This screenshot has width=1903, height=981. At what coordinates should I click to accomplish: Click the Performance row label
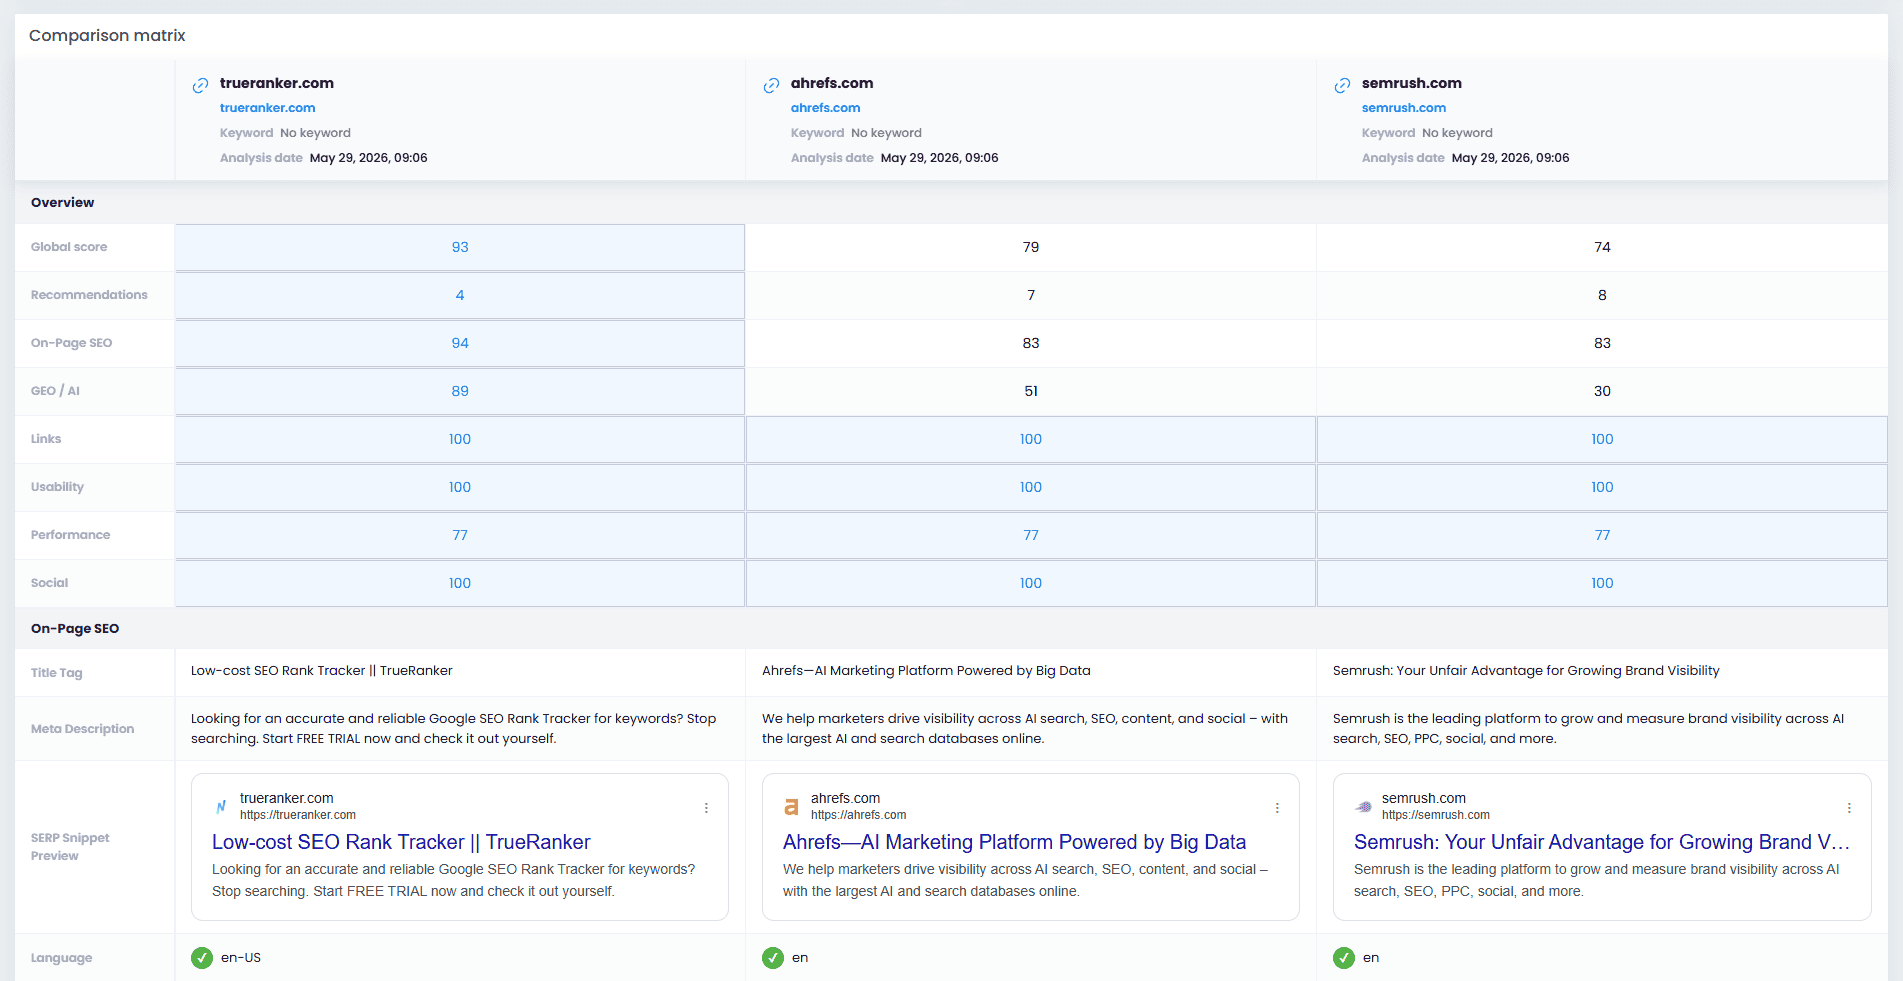(x=70, y=535)
